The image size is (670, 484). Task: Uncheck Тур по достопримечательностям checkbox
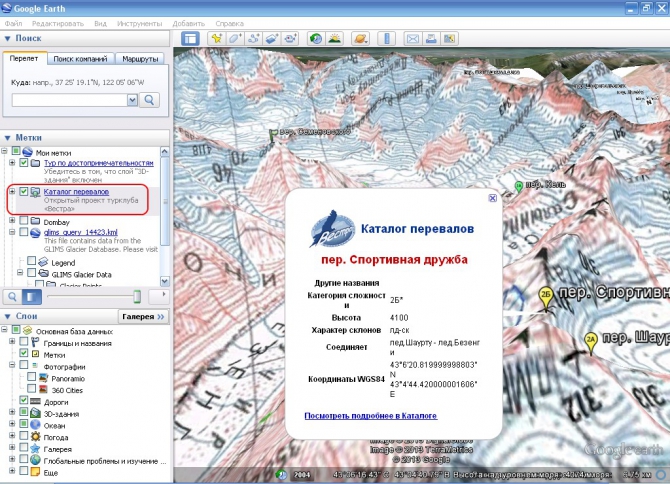(x=24, y=163)
